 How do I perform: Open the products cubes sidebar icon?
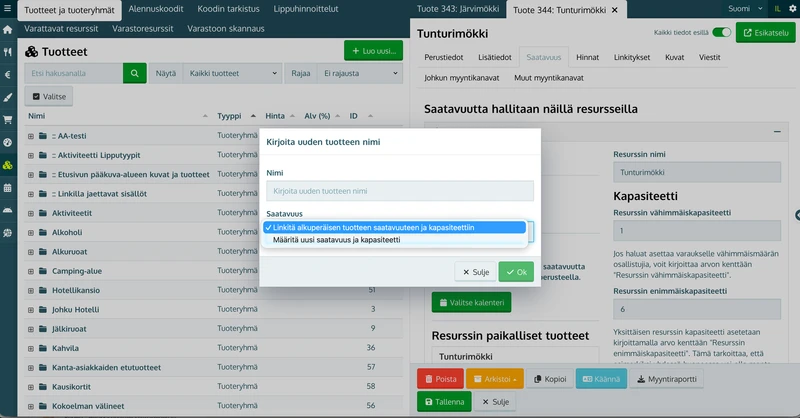pyautogui.click(x=8, y=165)
